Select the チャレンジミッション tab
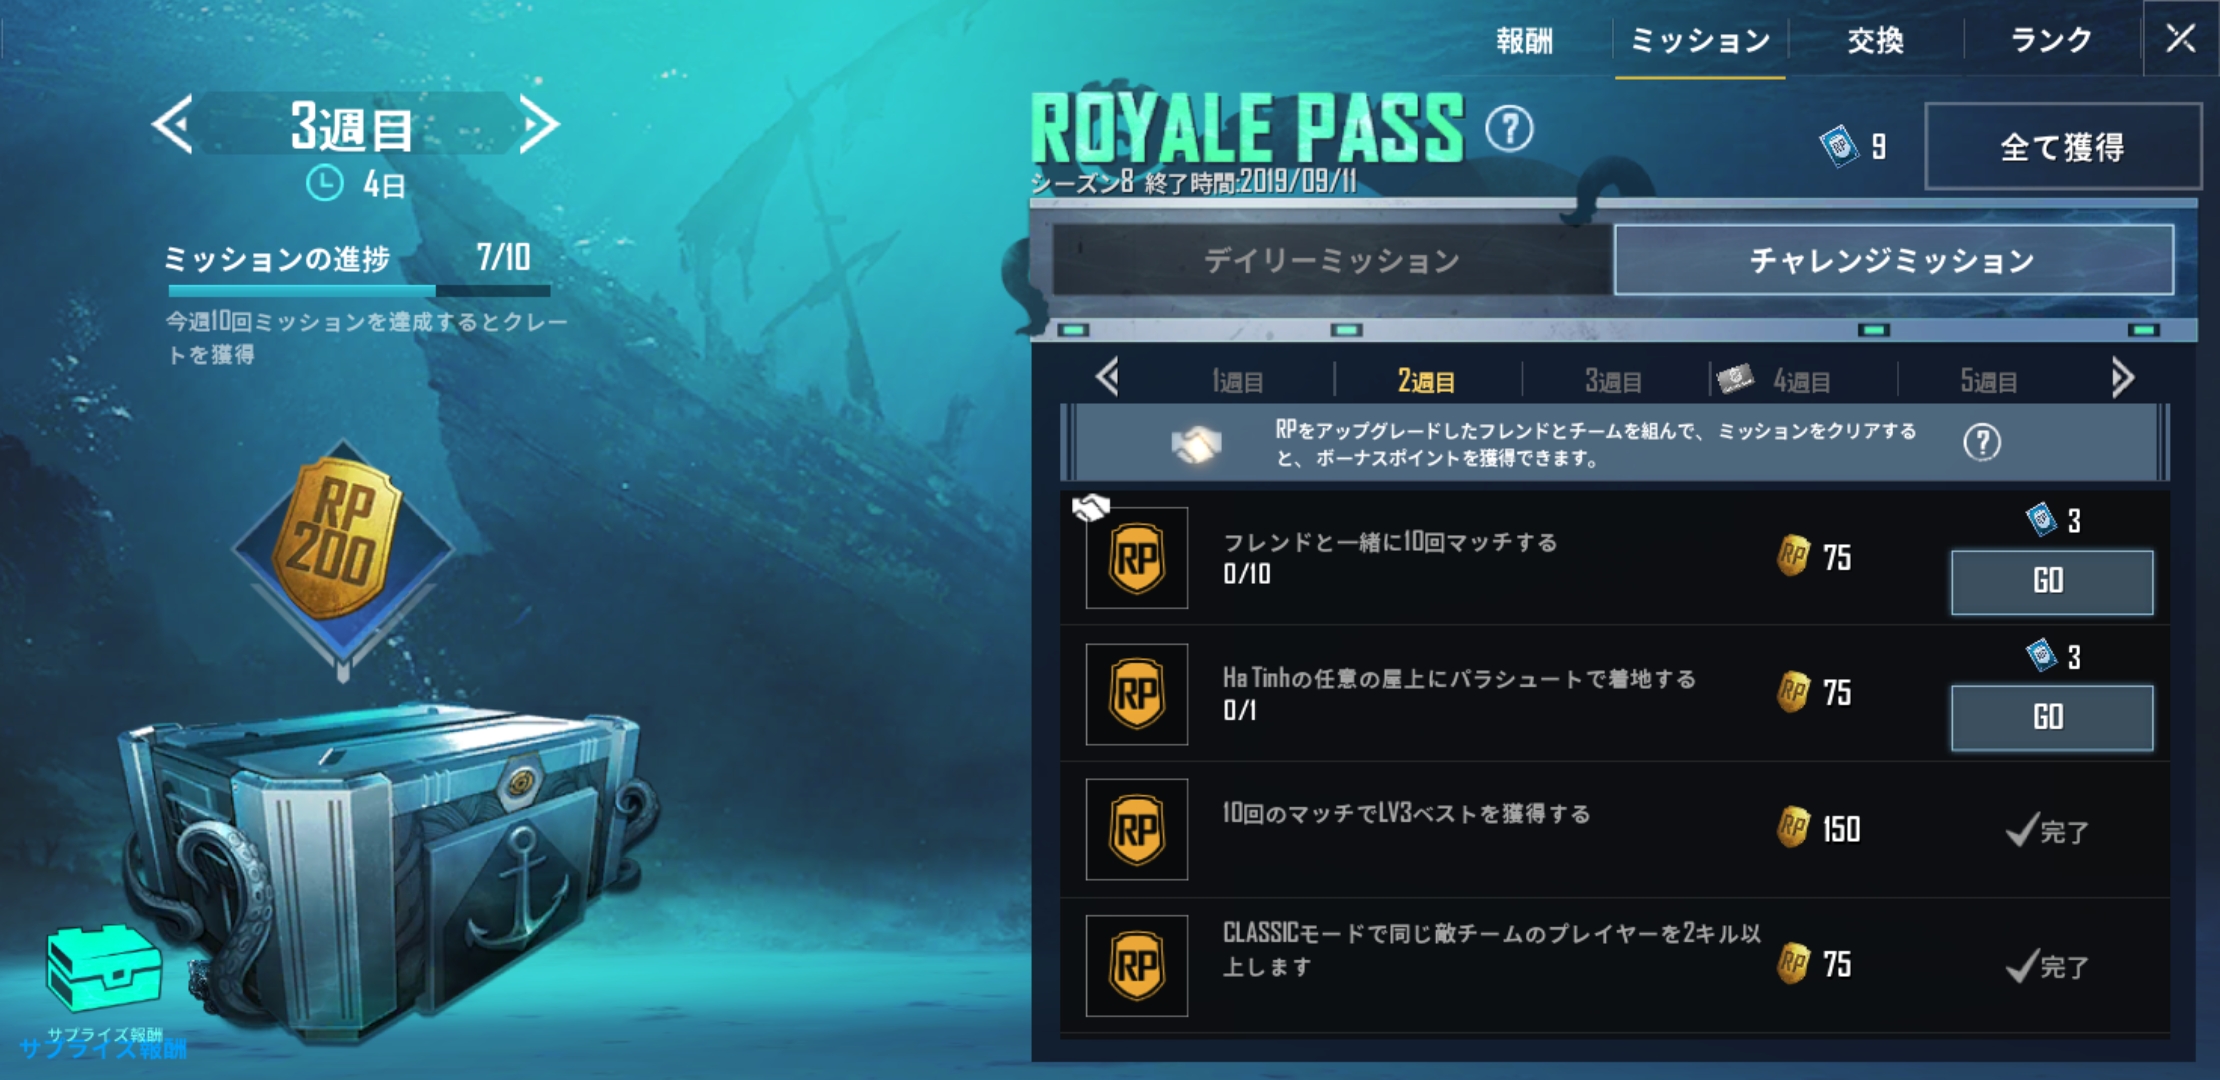This screenshot has width=2220, height=1080. pos(1893,260)
